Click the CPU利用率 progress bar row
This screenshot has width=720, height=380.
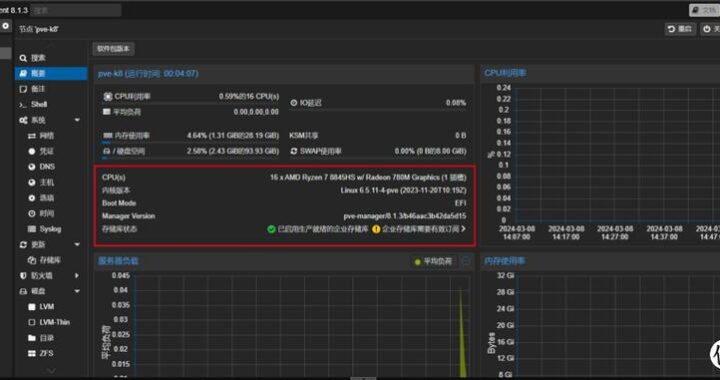191,104
